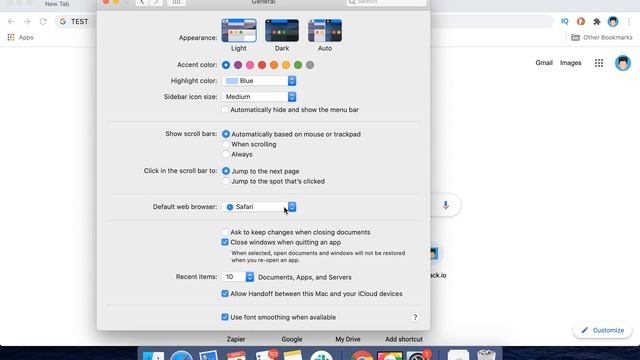This screenshot has width=640, height=360.
Task: Choose the blue accent color
Action: 226,65
